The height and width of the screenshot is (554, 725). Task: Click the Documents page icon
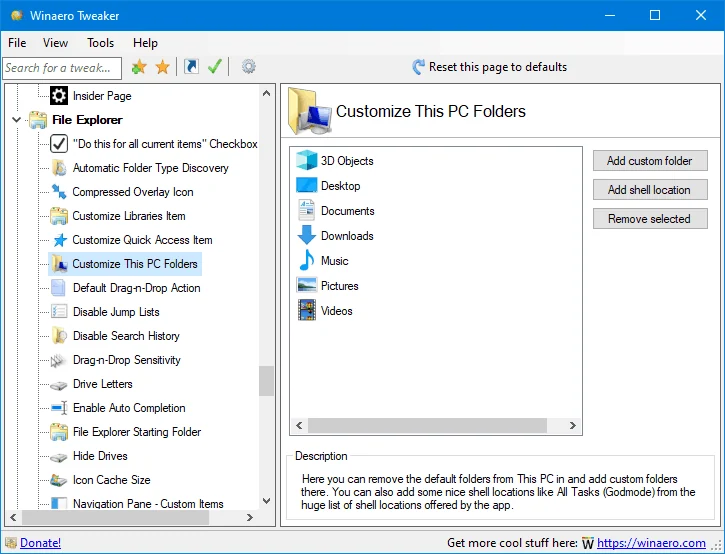pos(306,210)
